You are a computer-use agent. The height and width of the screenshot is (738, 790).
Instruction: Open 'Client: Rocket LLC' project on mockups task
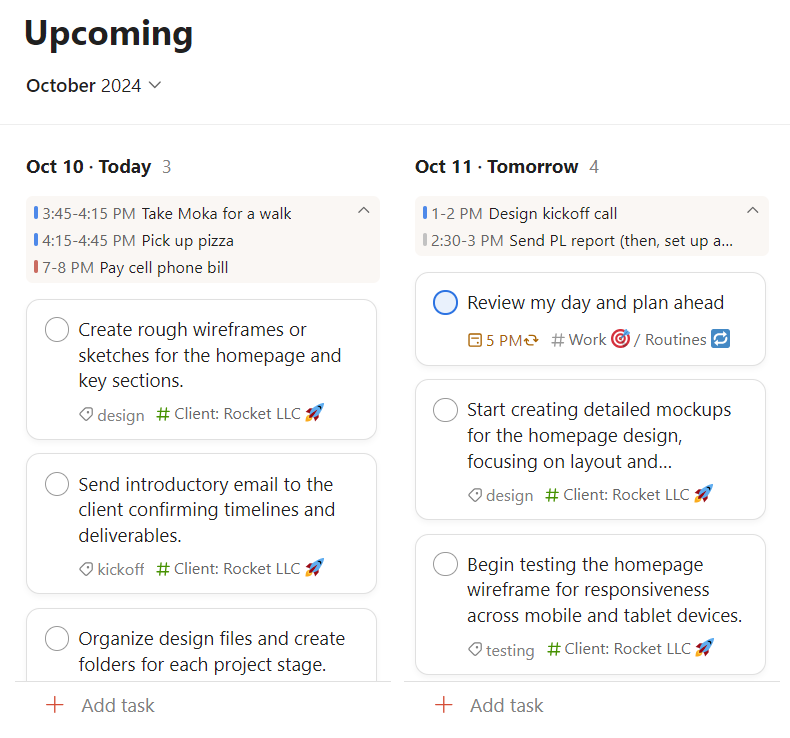(x=626, y=494)
